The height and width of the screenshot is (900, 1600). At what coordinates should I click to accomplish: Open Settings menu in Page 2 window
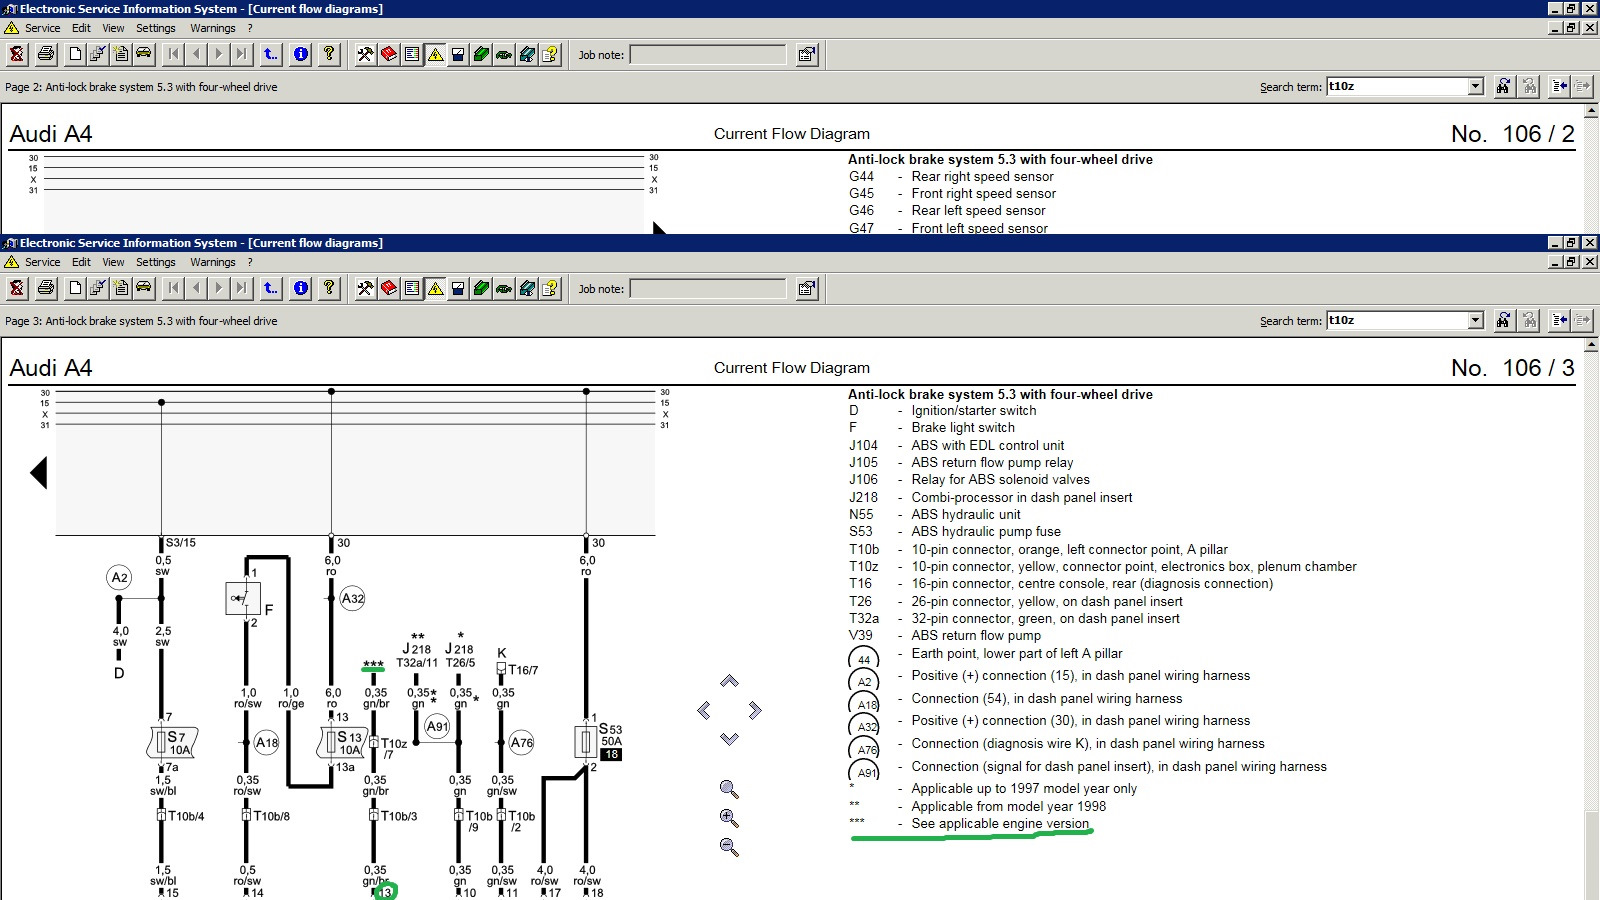pos(155,28)
